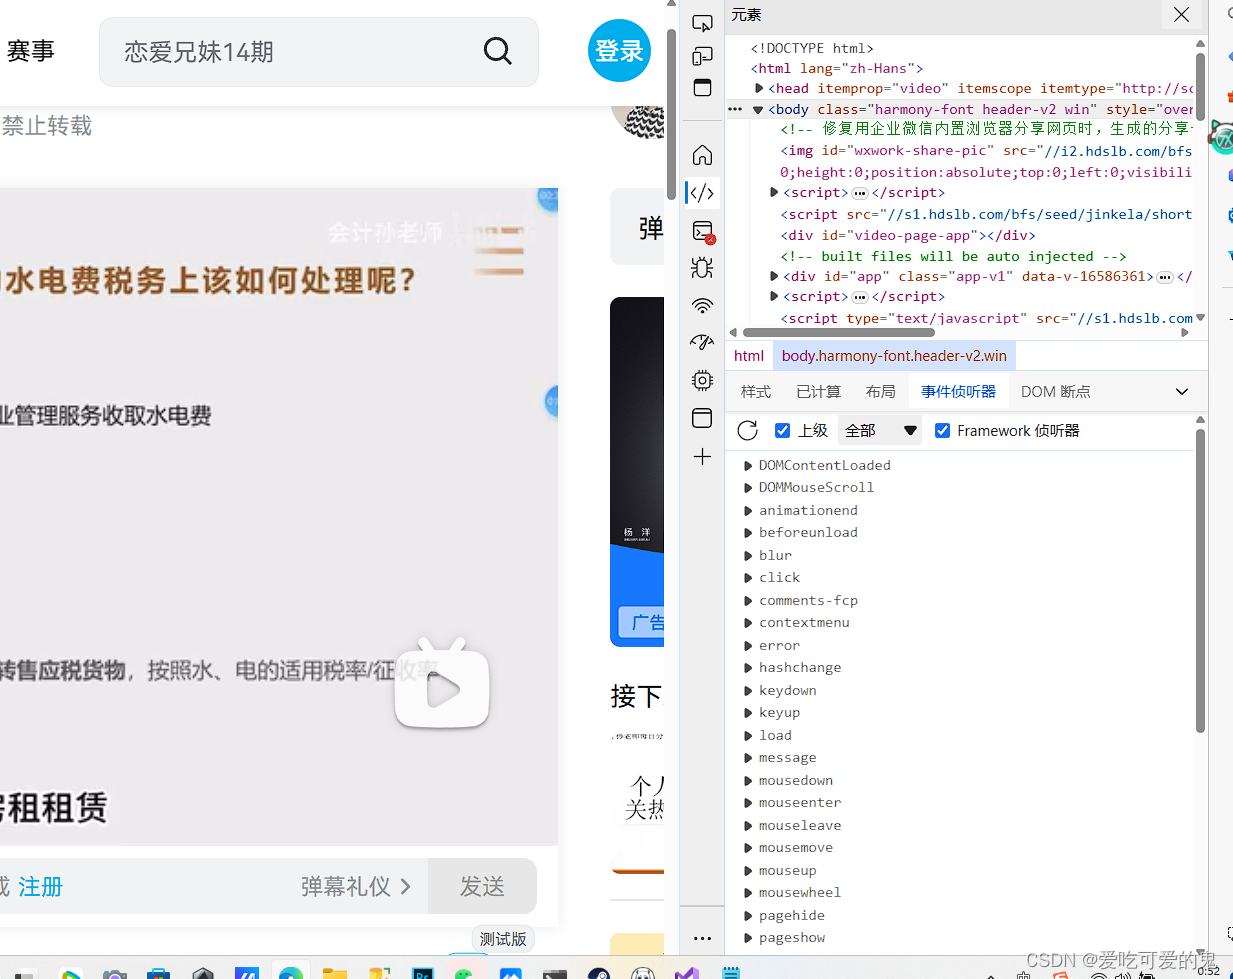Screen dimensions: 1233x979
Task: Expand the keydown event listener
Action: [x=748, y=690]
